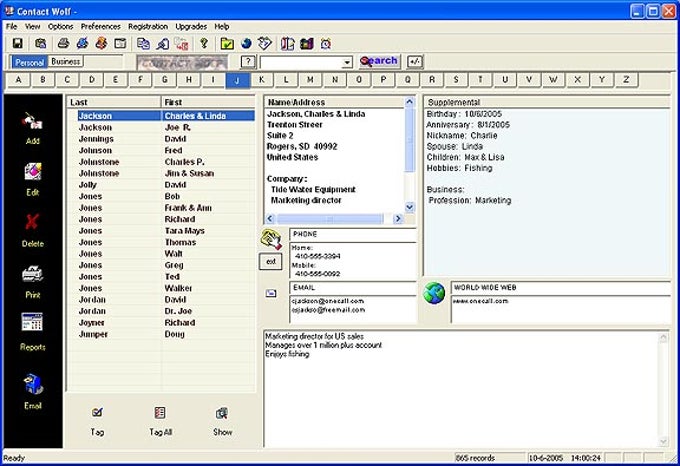The width and height of the screenshot is (680, 466).
Task: Switch to the Personal contacts toggle
Action: 29,62
